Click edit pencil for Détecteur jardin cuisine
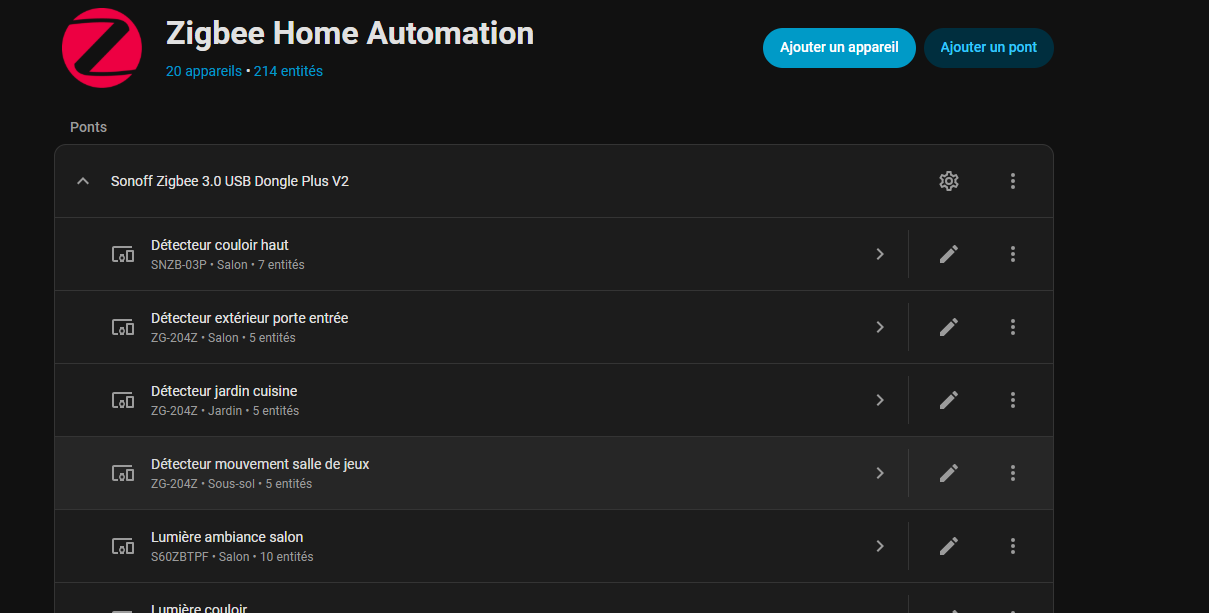This screenshot has width=1209, height=613. [x=949, y=400]
